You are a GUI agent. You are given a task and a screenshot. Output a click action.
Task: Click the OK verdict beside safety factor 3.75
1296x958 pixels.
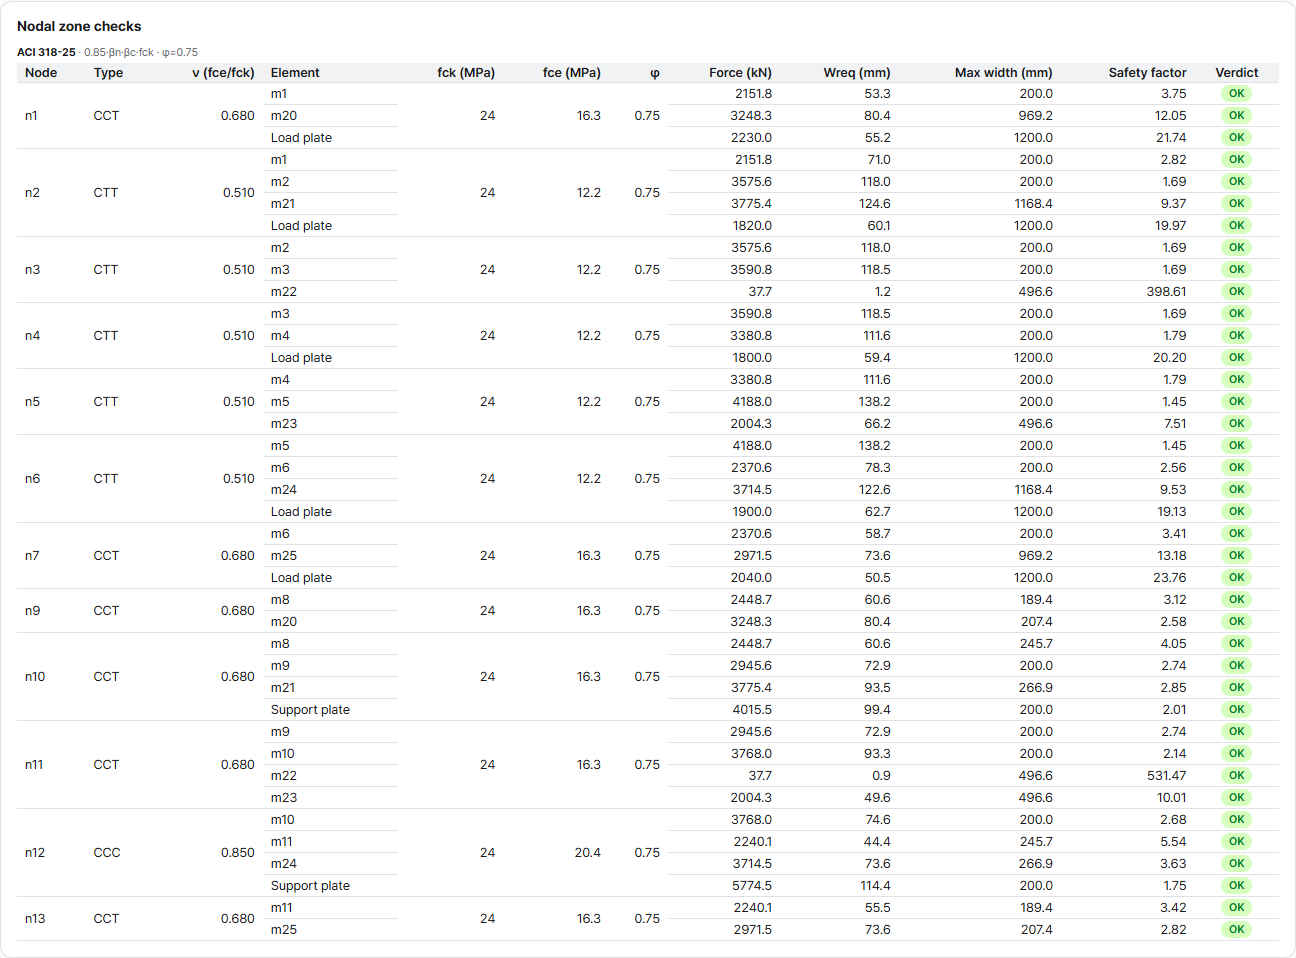coord(1237,93)
